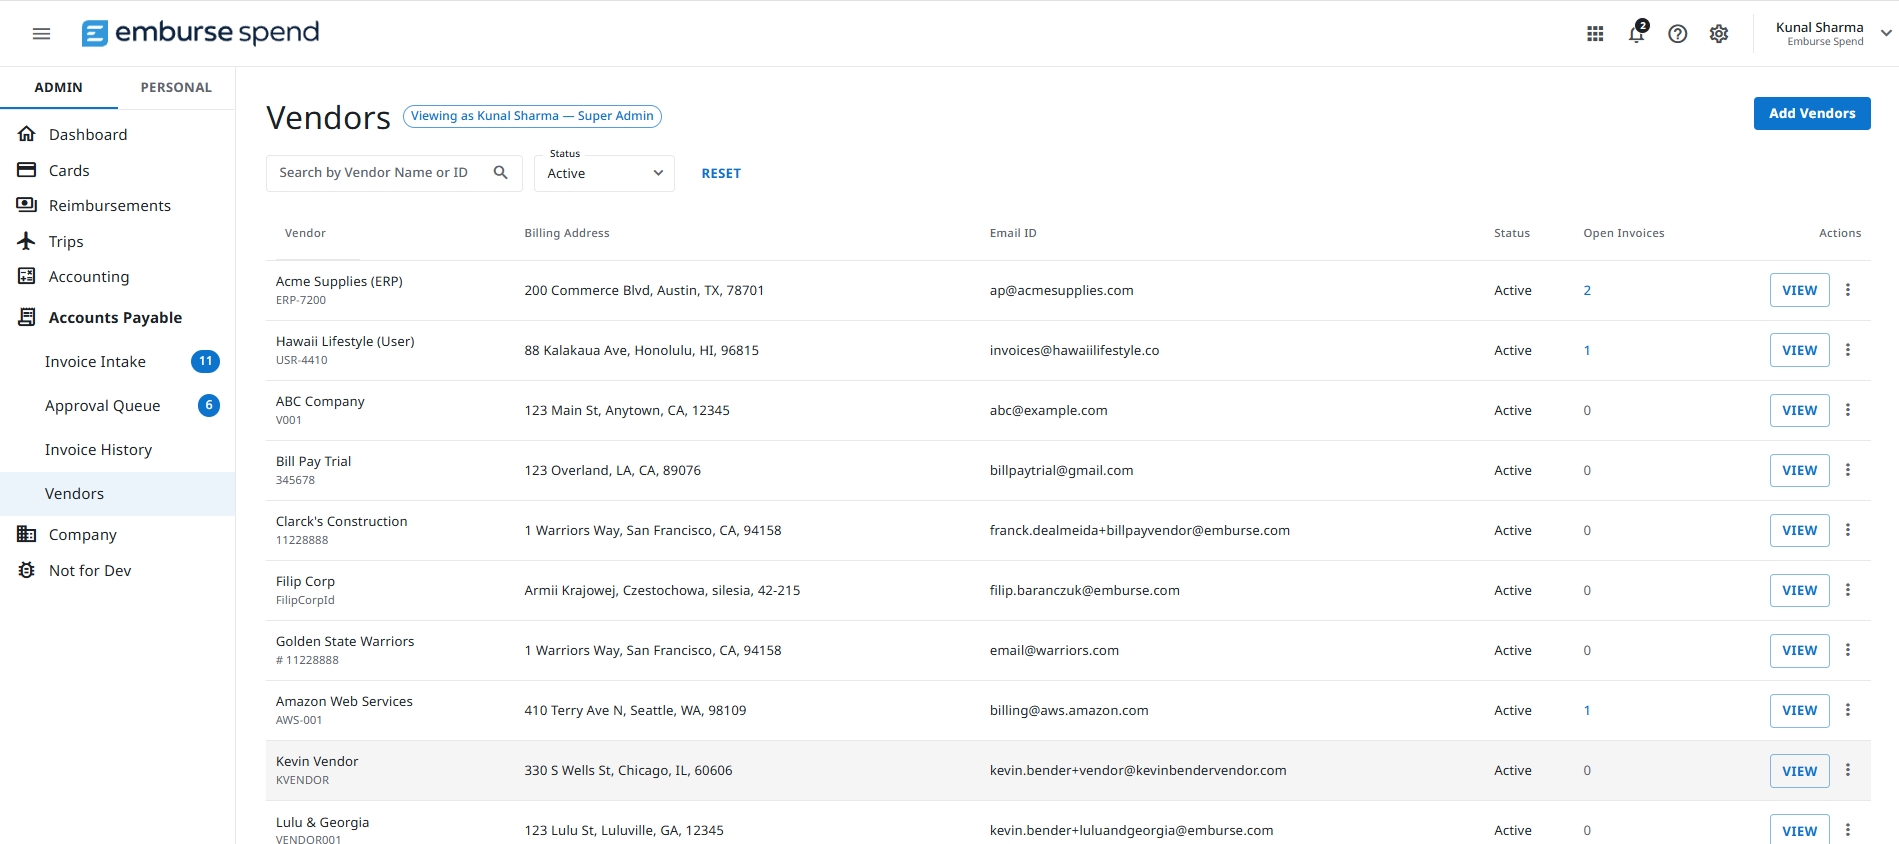The height and width of the screenshot is (844, 1899).
Task: Open the Status dropdown
Action: coord(604,173)
